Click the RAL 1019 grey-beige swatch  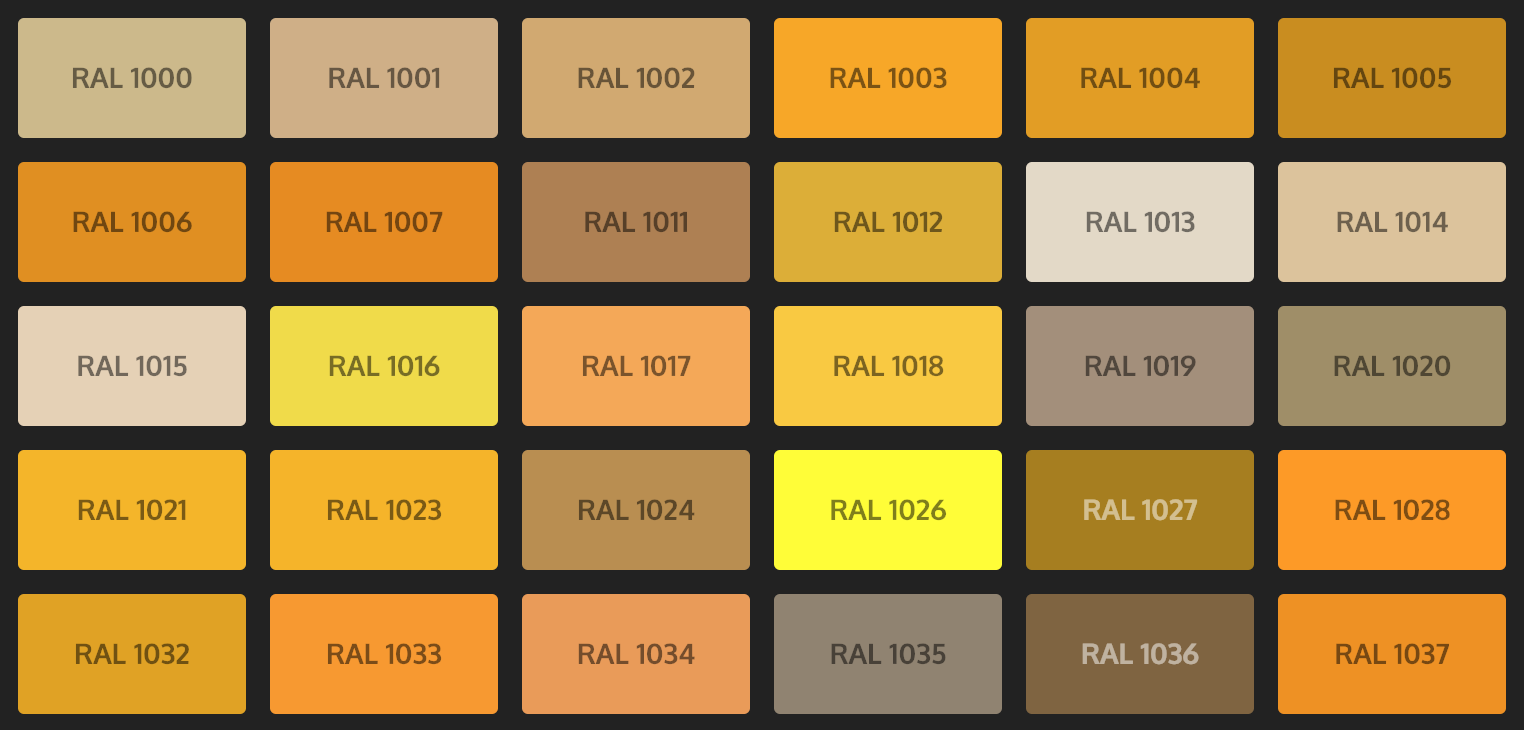pyautogui.click(x=1140, y=366)
